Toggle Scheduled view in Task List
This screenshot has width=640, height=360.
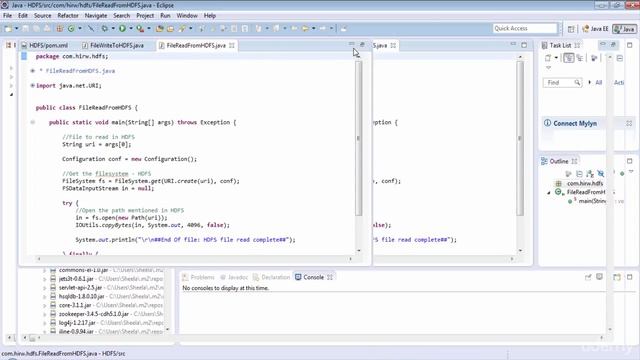coord(580,58)
